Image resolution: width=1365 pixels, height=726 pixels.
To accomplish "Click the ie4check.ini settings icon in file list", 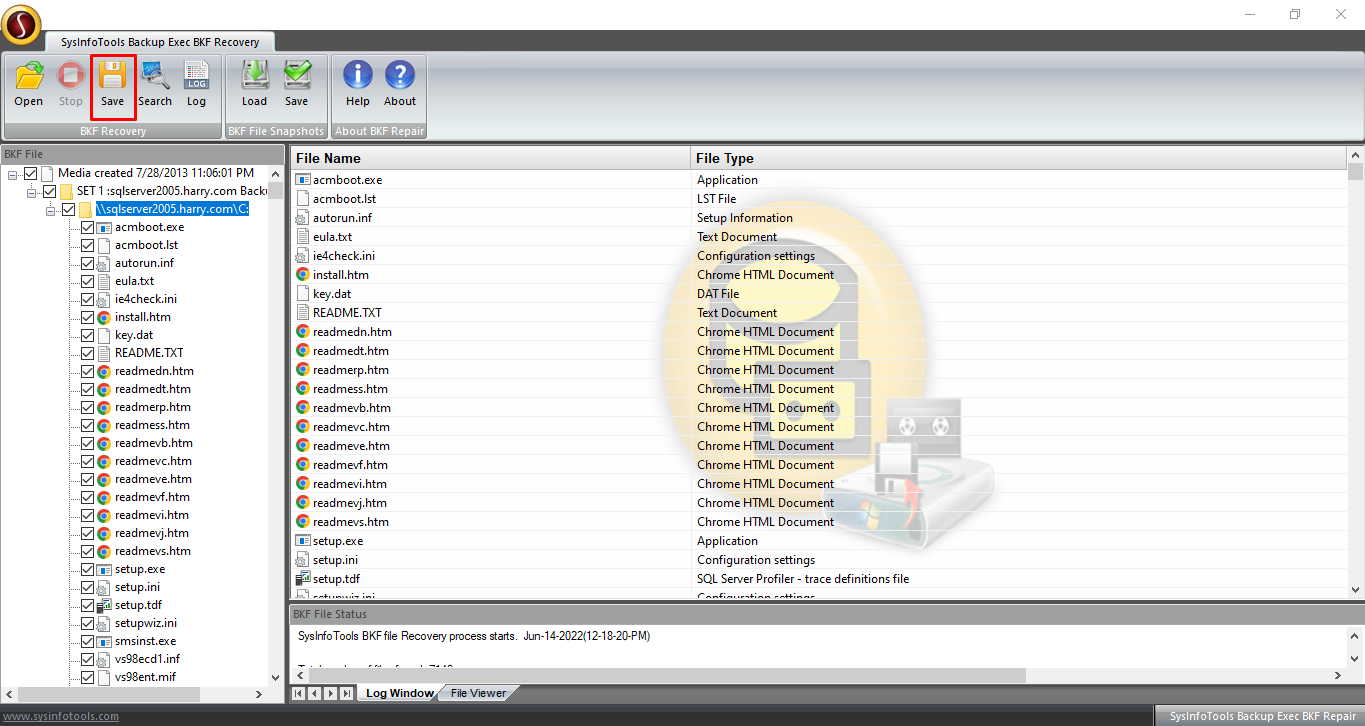I will click(303, 256).
